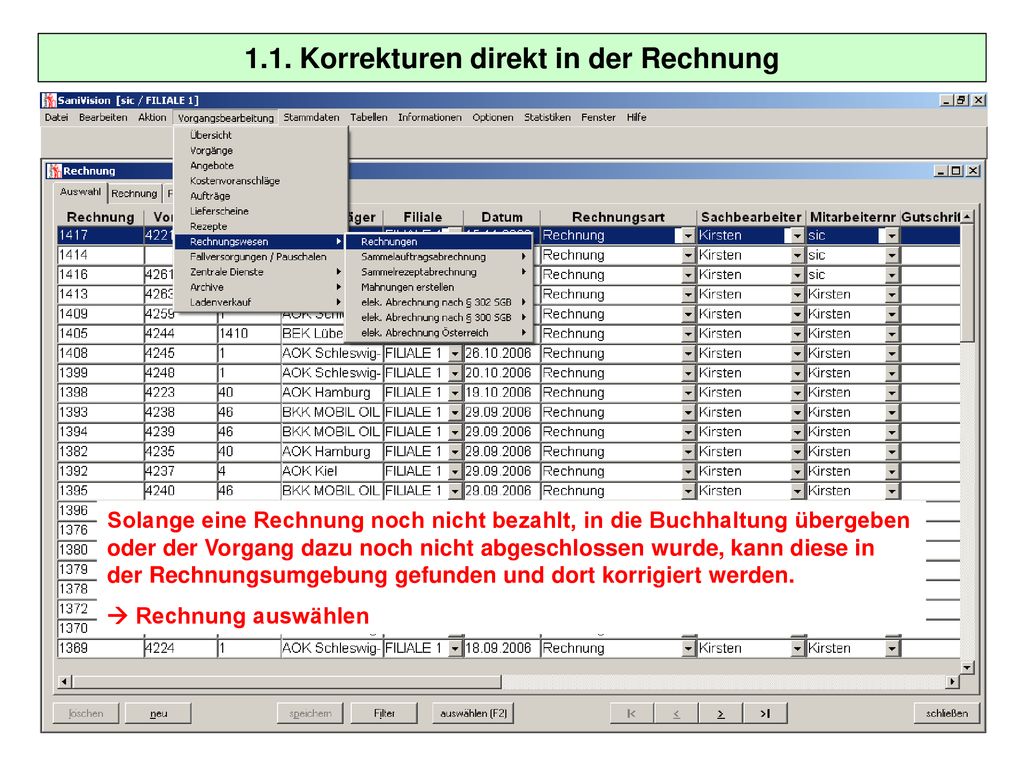Open Fallversorgungen / Pauschalen menu entry

coord(261,257)
